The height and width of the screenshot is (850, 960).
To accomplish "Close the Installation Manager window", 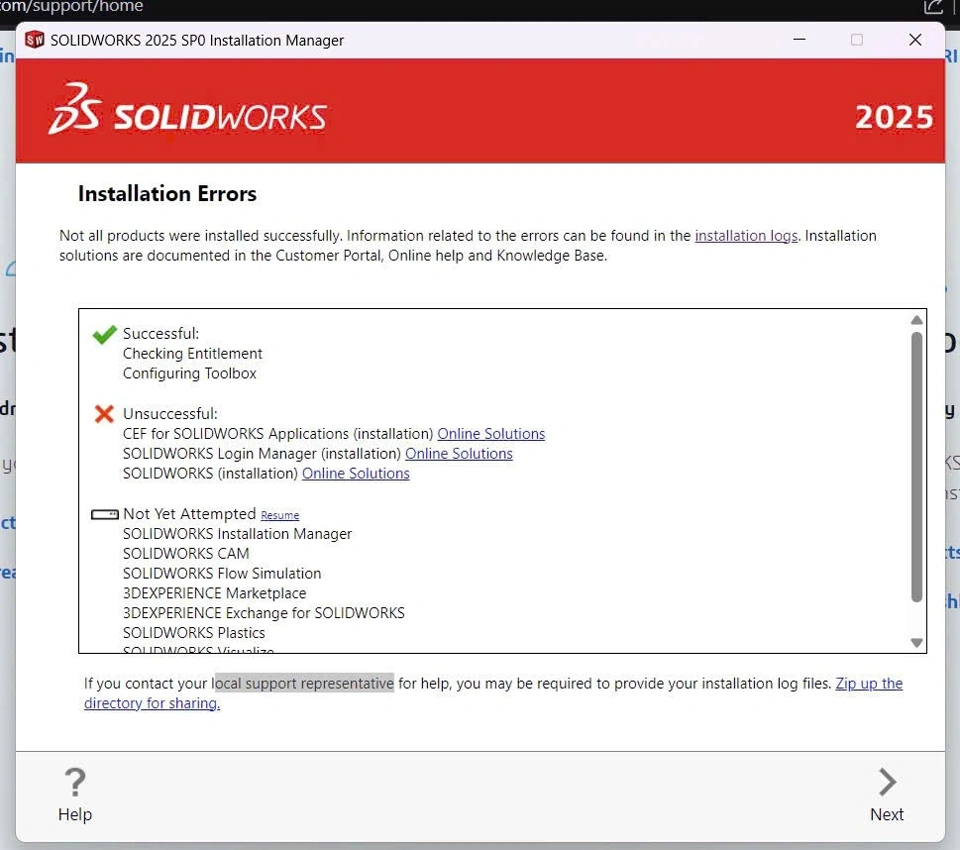I will 915,40.
